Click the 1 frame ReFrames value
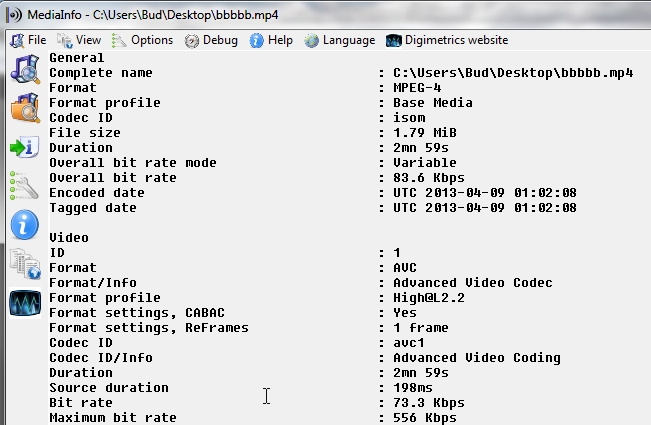651x425 pixels. coord(421,328)
